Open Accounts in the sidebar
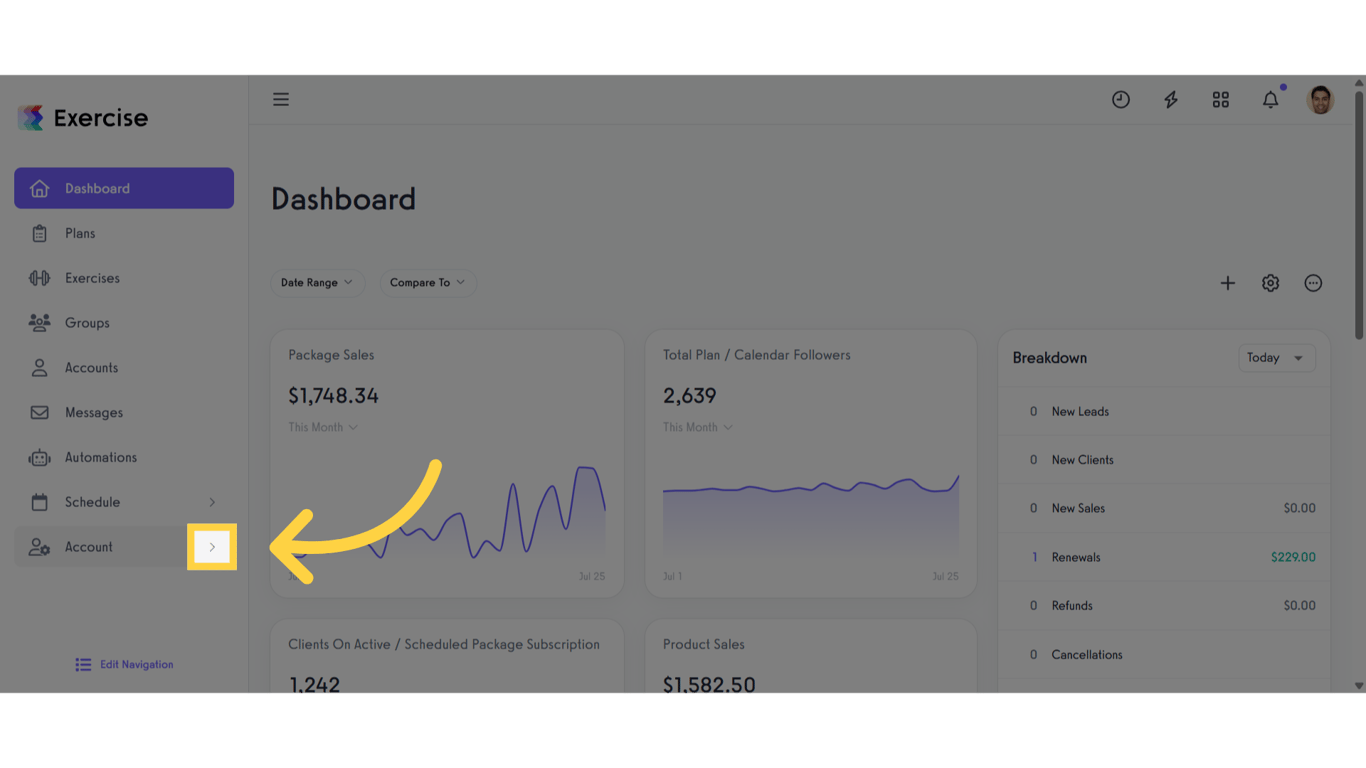Screen dimensions: 1366x768 click(x=124, y=368)
